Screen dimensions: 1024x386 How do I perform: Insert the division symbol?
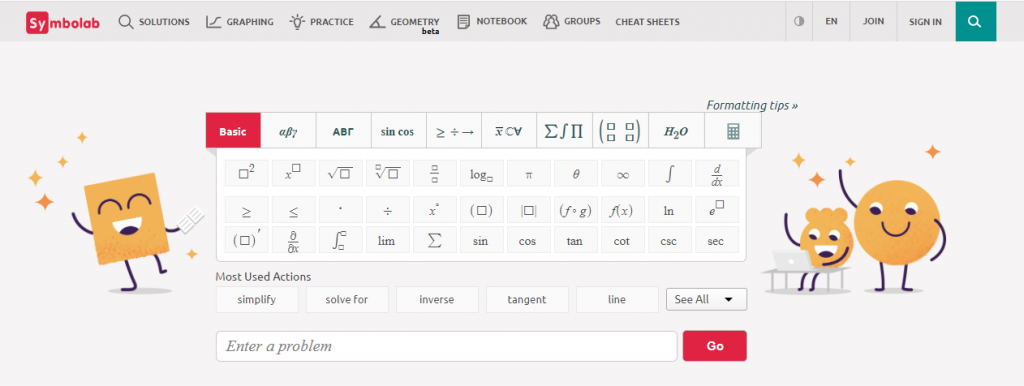(387, 210)
